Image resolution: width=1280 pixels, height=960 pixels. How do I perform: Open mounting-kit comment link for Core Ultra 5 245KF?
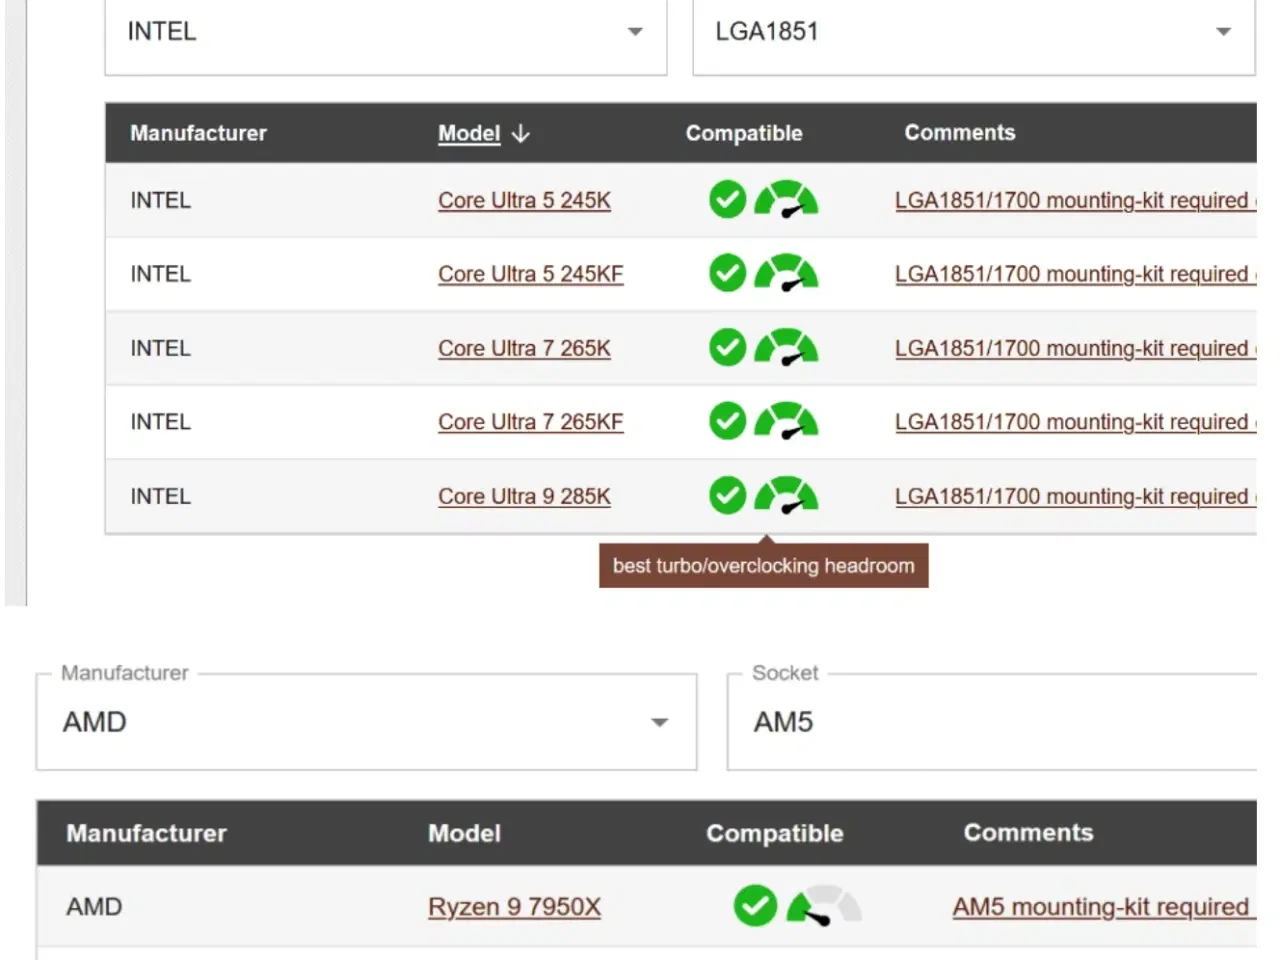coord(1075,274)
